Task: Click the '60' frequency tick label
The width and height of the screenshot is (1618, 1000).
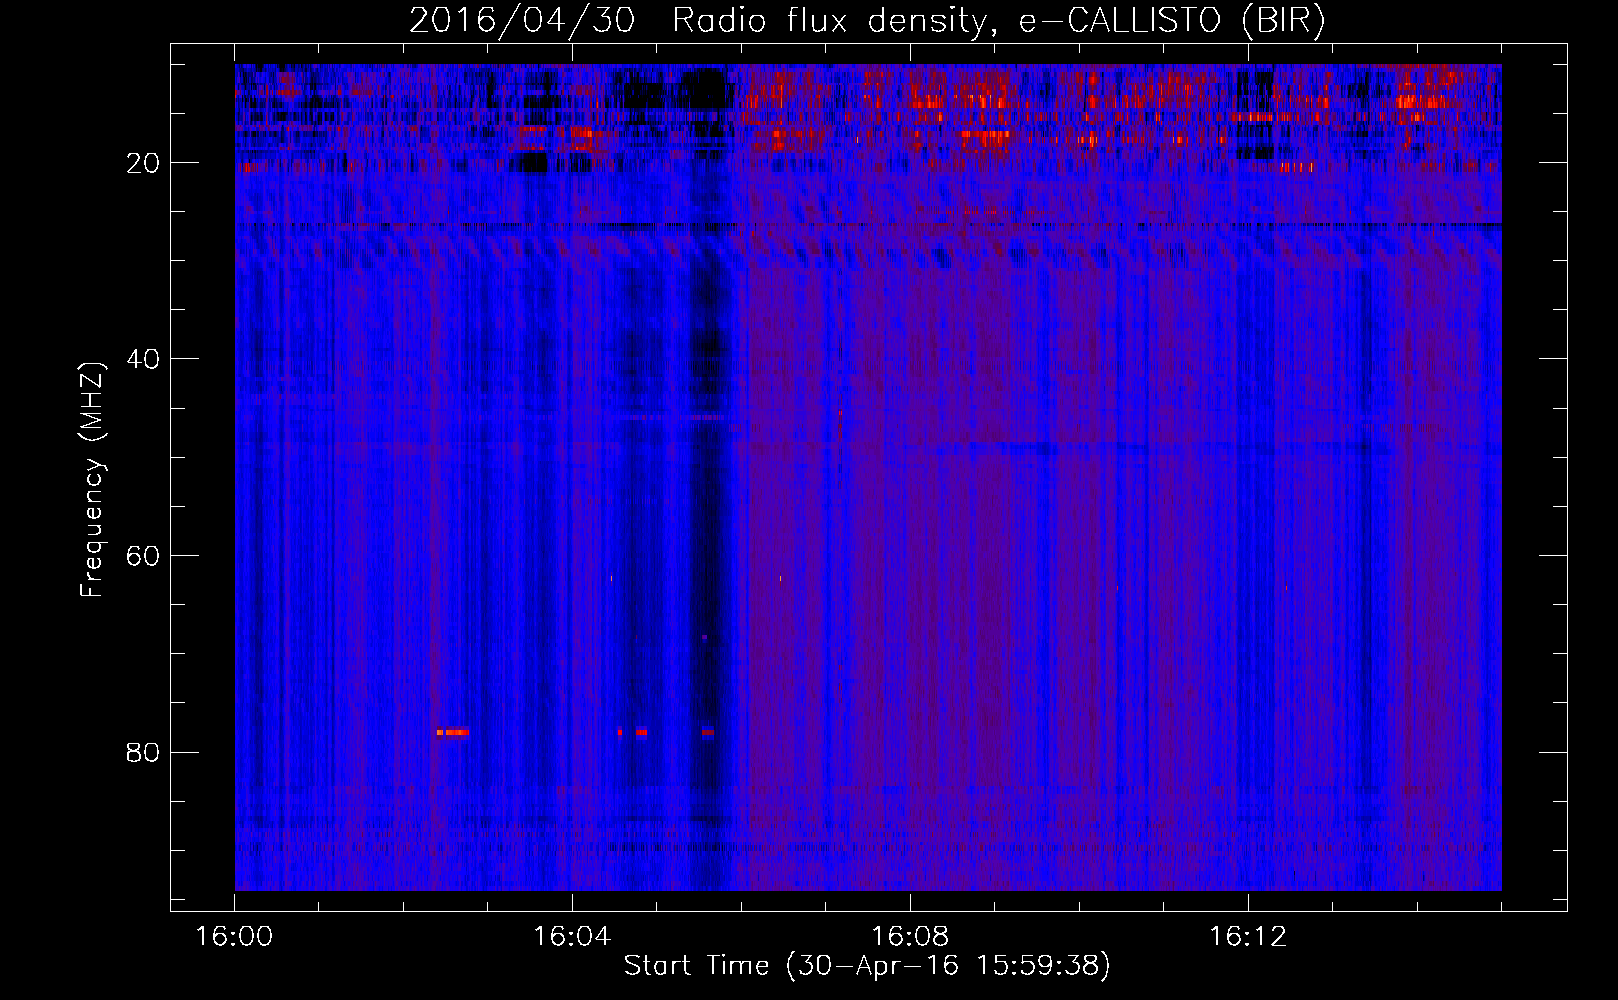Action: click(143, 556)
